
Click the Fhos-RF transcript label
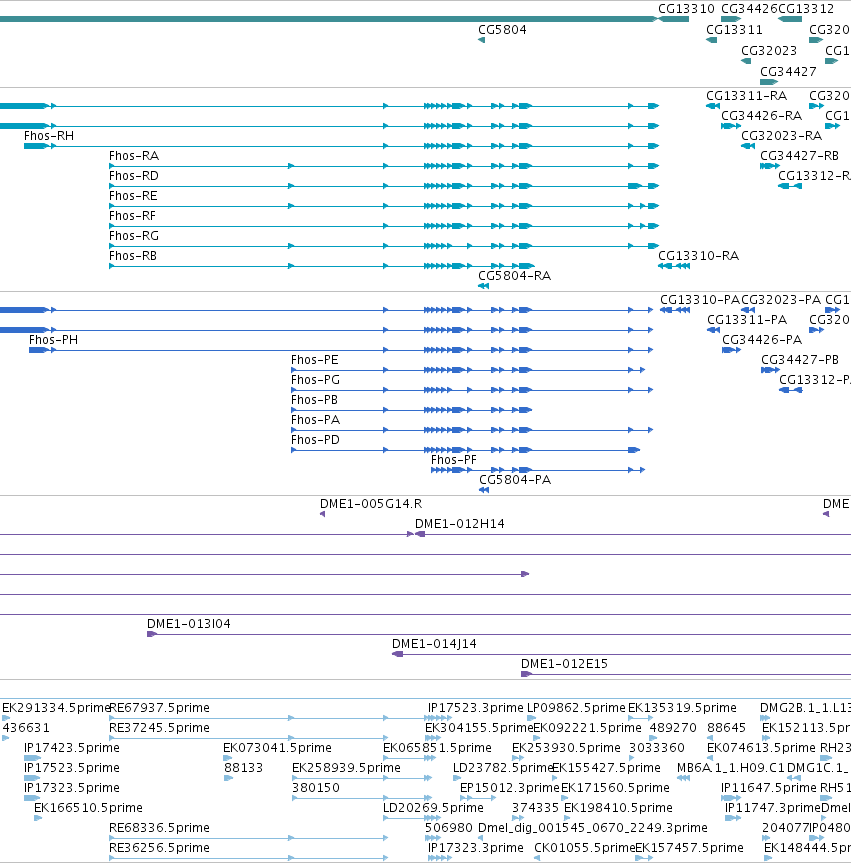click(x=132, y=216)
